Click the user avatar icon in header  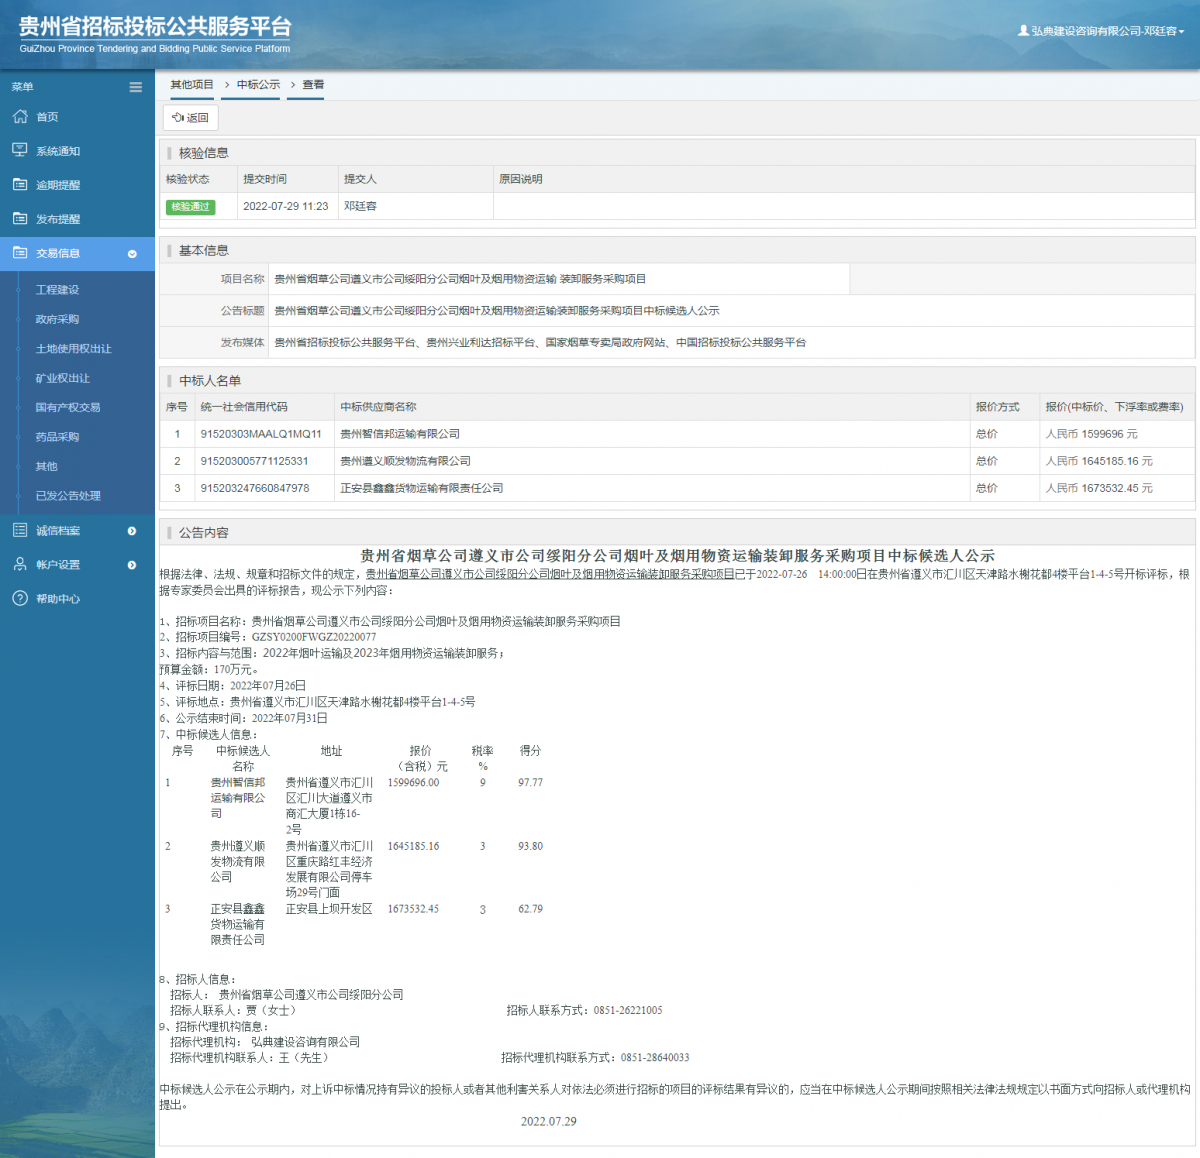point(1023,31)
